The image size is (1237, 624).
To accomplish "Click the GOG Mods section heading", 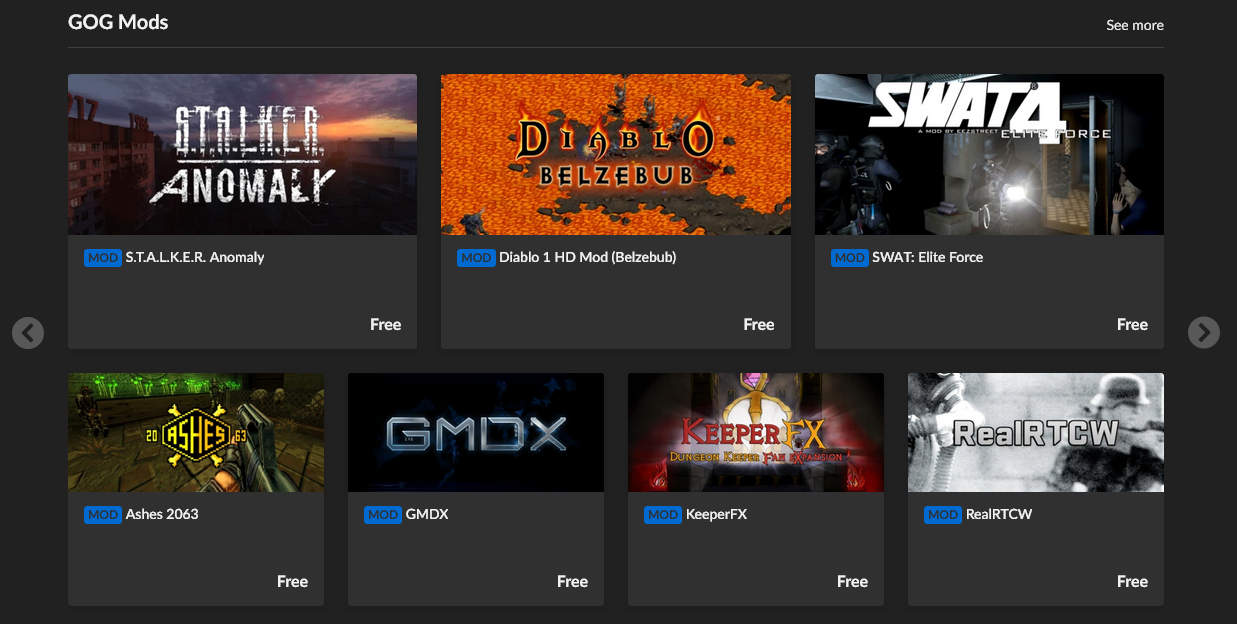I will pyautogui.click(x=118, y=22).
